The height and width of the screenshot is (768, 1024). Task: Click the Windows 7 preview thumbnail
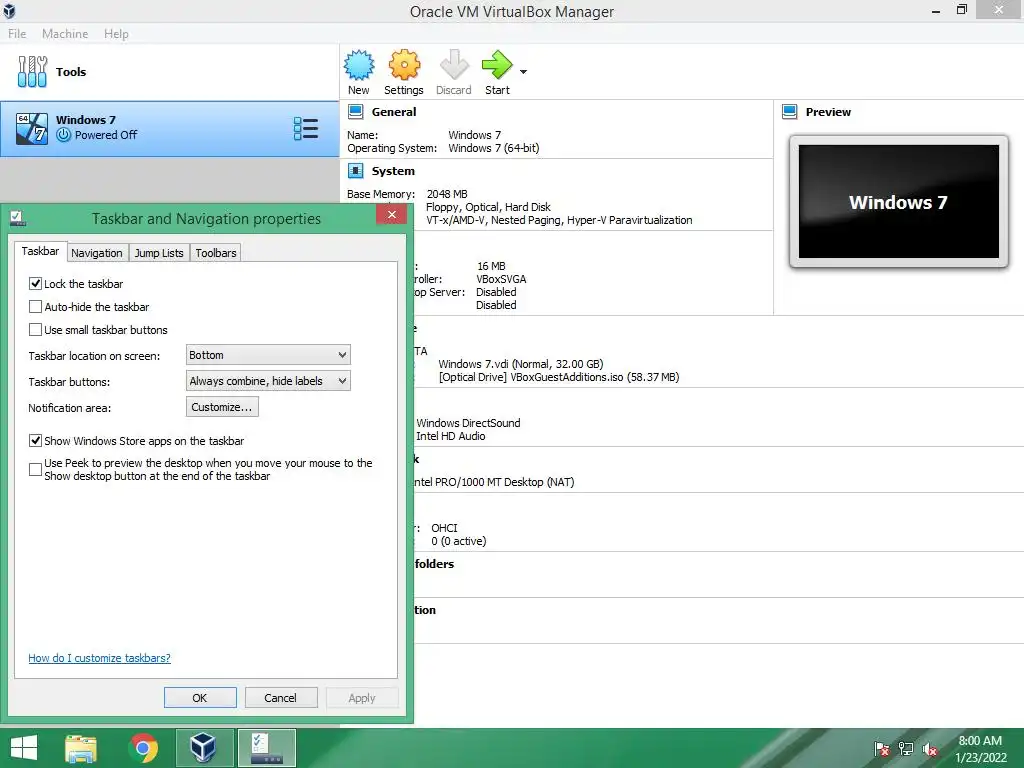(899, 201)
